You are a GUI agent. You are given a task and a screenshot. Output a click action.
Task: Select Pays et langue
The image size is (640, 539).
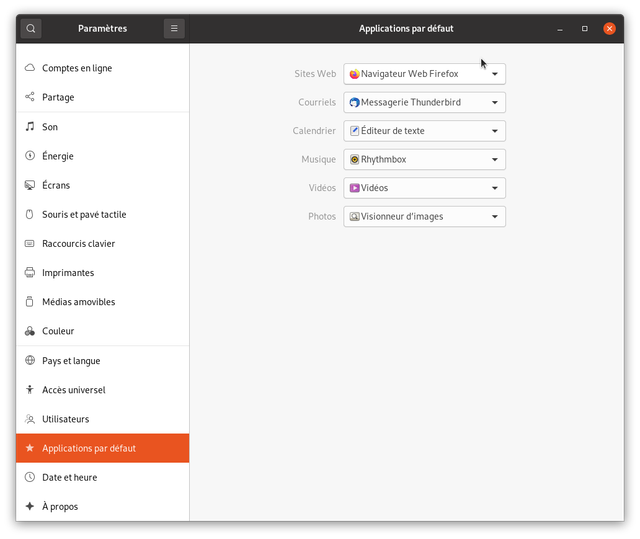pos(102,361)
